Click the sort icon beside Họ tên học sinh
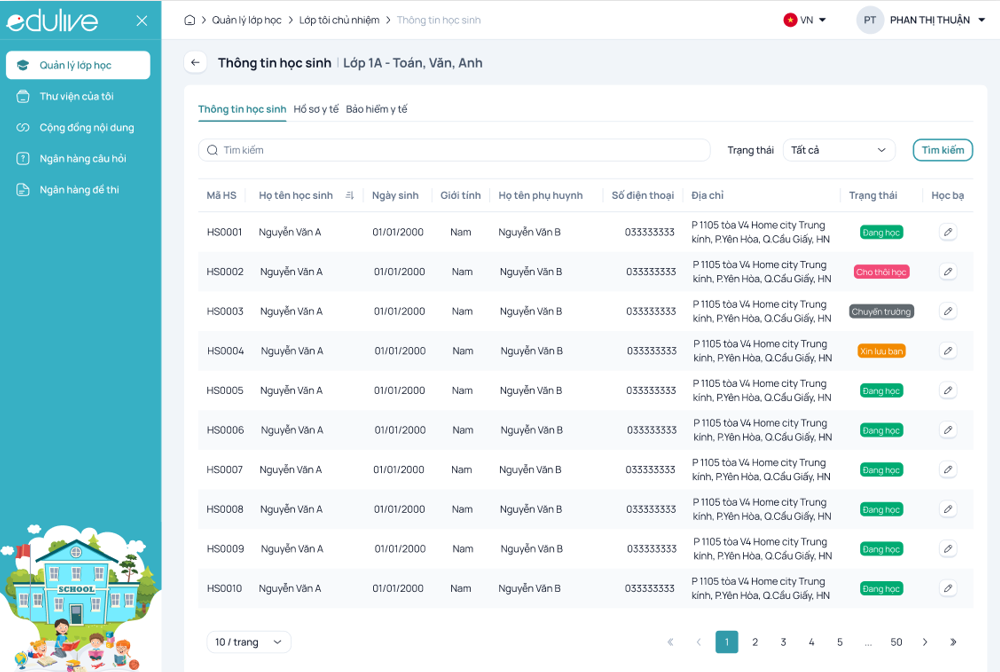This screenshot has width=1000, height=672. pos(350,196)
